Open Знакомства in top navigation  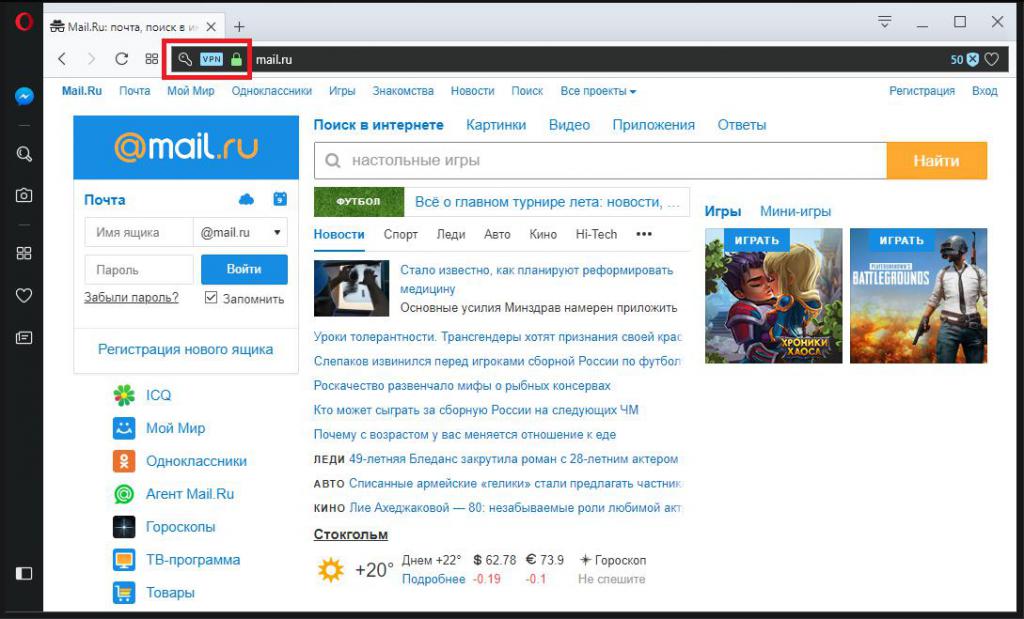click(x=403, y=91)
